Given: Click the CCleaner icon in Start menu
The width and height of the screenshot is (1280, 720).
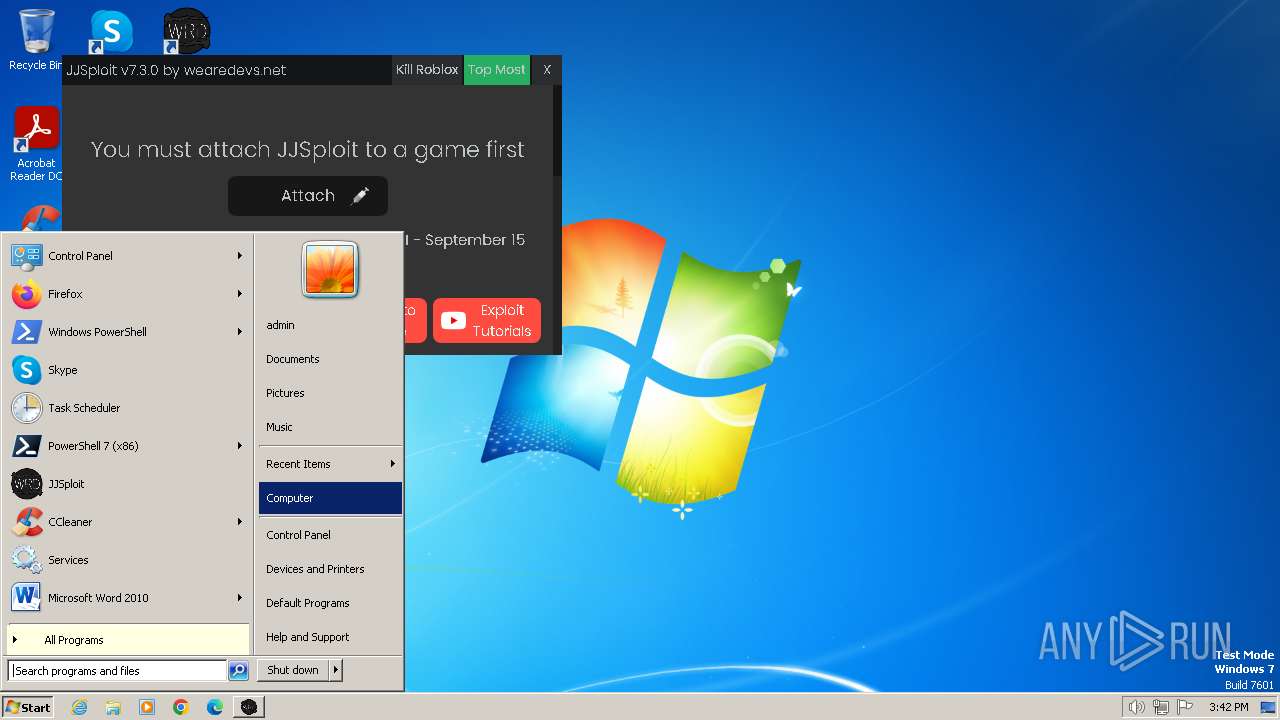Looking at the screenshot, I should (x=26, y=522).
